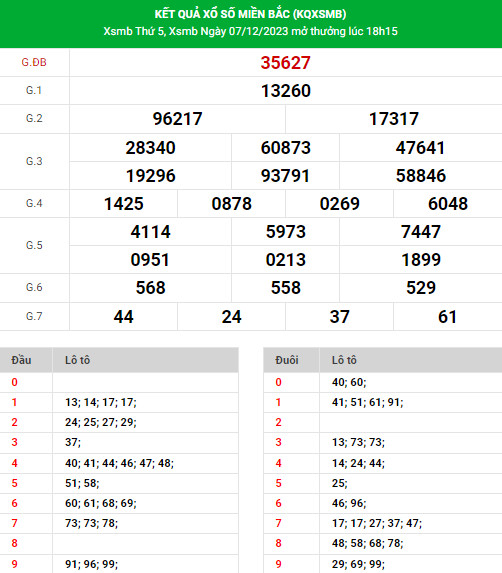Click the G.ĐB row label
This screenshot has height=573, width=502.
click(34, 62)
